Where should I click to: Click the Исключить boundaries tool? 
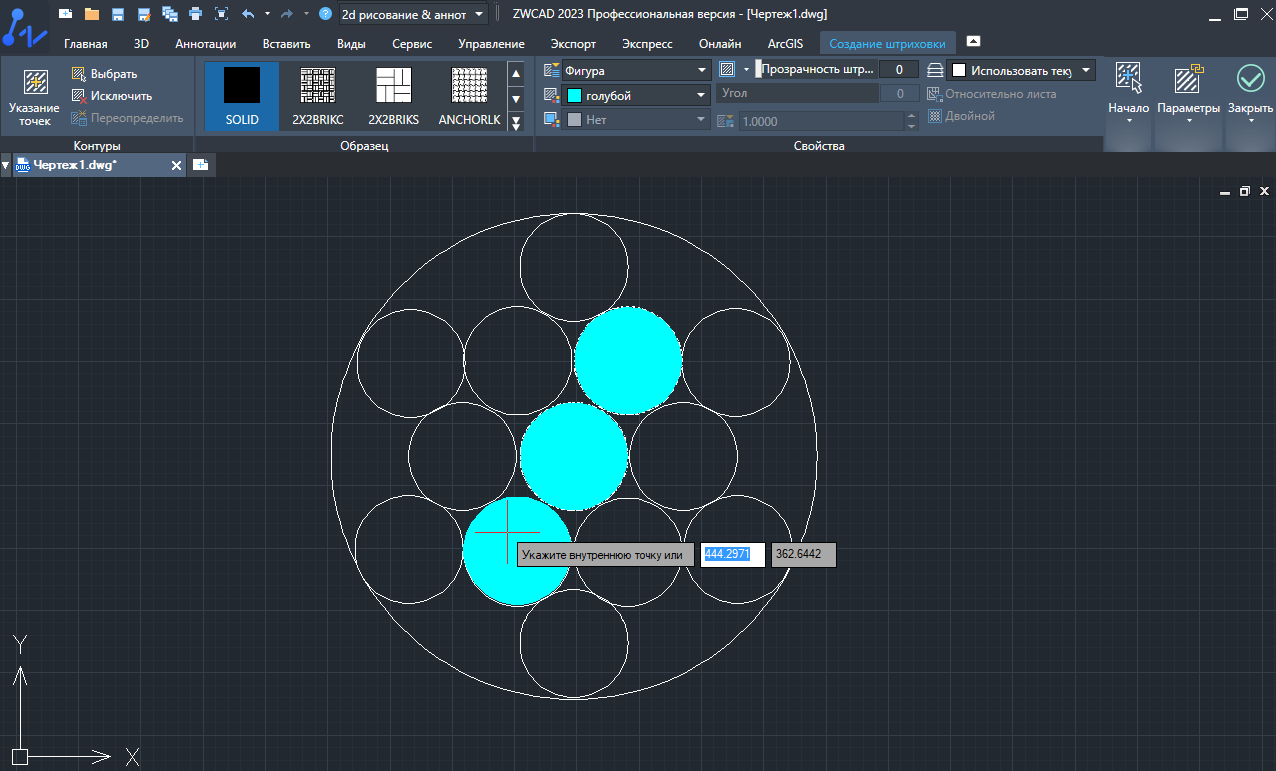[111, 96]
